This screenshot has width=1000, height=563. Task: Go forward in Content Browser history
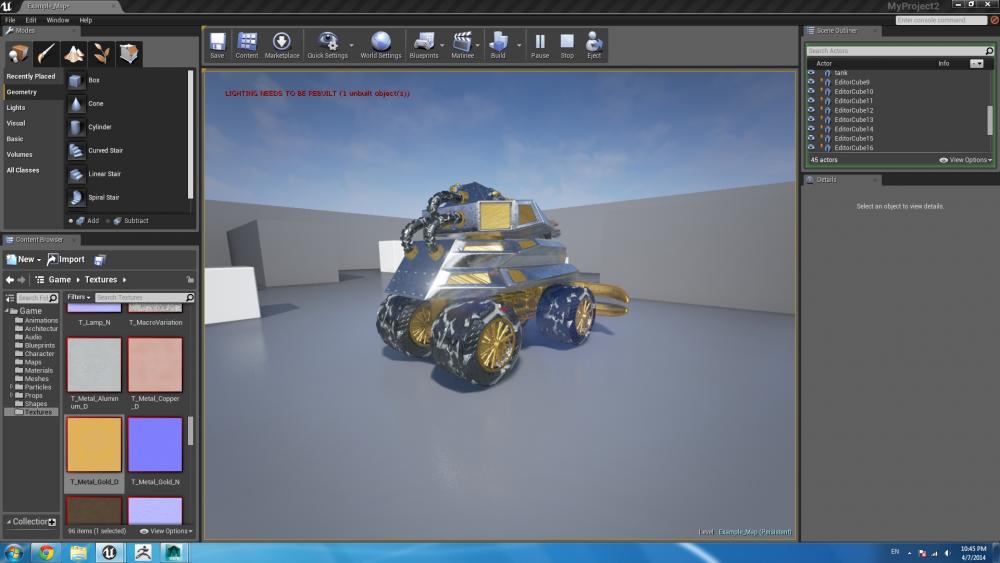[x=22, y=280]
